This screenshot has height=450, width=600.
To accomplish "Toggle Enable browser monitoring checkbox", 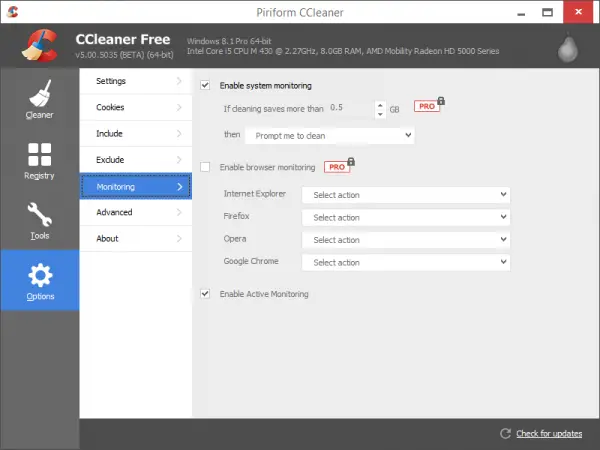I will tap(205, 167).
